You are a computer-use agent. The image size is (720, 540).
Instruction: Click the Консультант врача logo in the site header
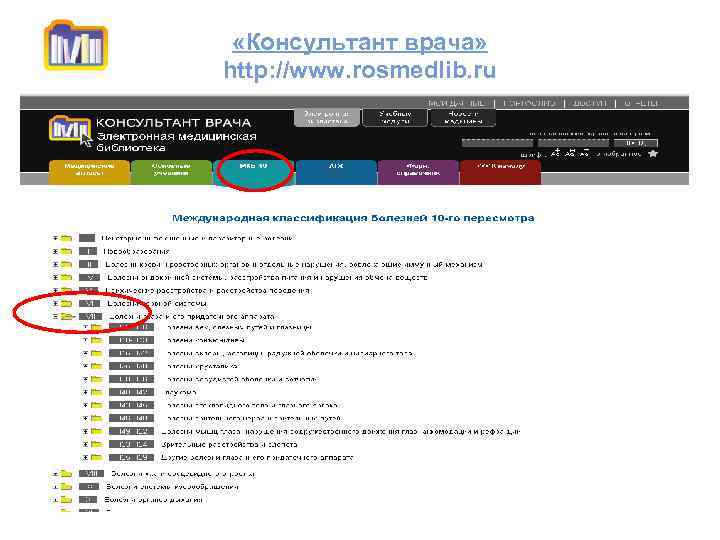tap(70, 129)
